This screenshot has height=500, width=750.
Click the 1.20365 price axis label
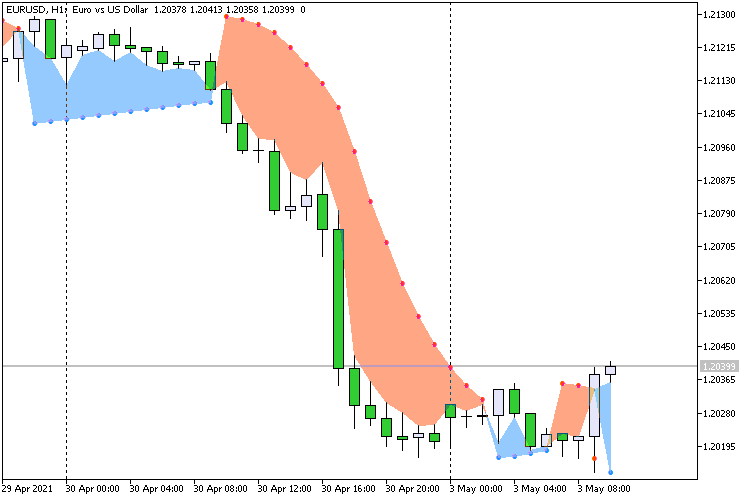(x=719, y=380)
